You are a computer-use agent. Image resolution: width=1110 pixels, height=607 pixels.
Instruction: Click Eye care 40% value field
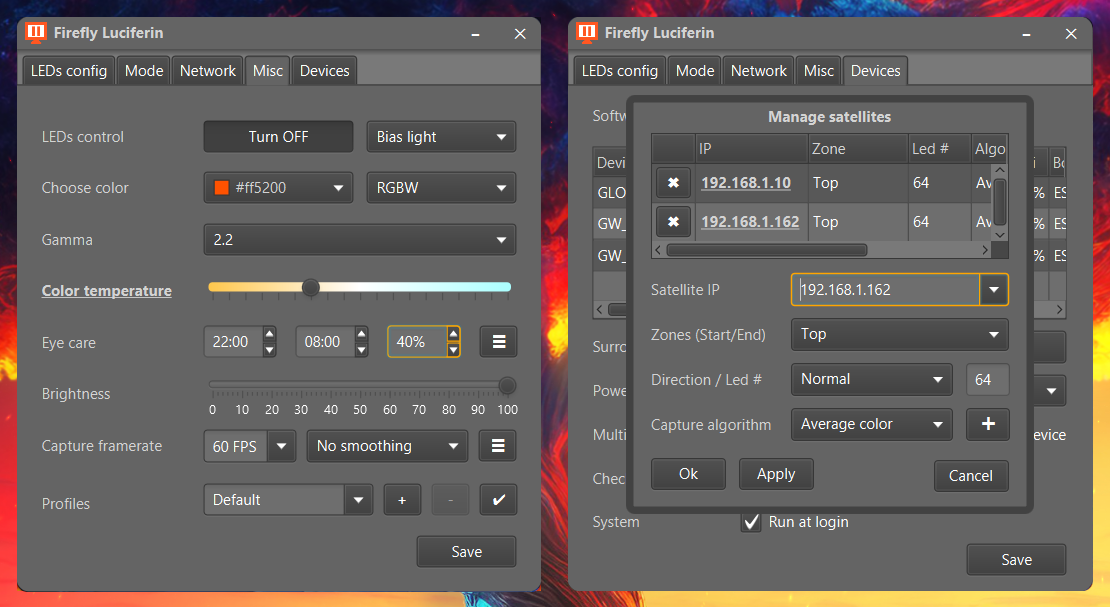pos(418,342)
